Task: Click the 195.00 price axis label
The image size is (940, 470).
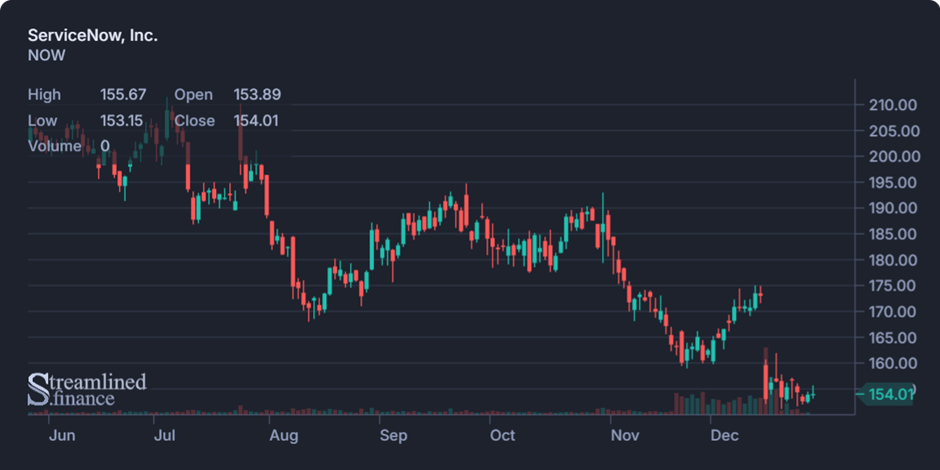Action: (x=894, y=182)
